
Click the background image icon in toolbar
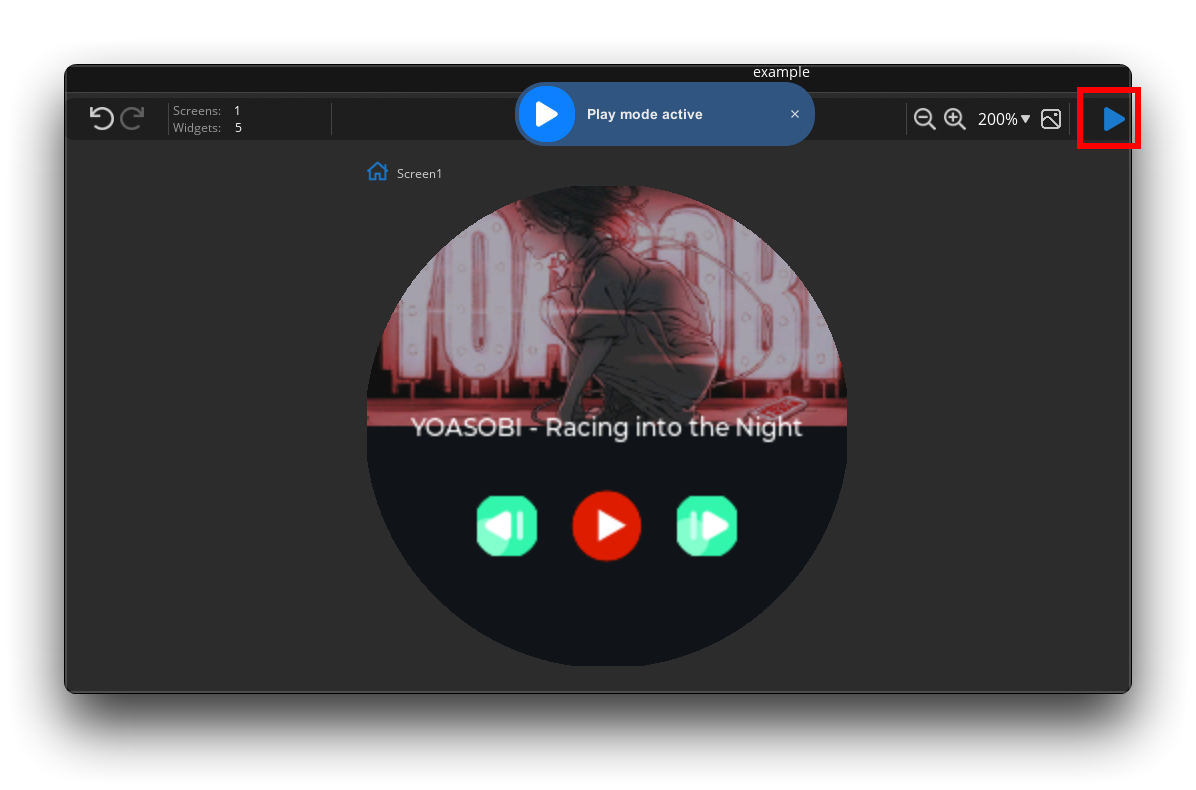pos(1051,119)
